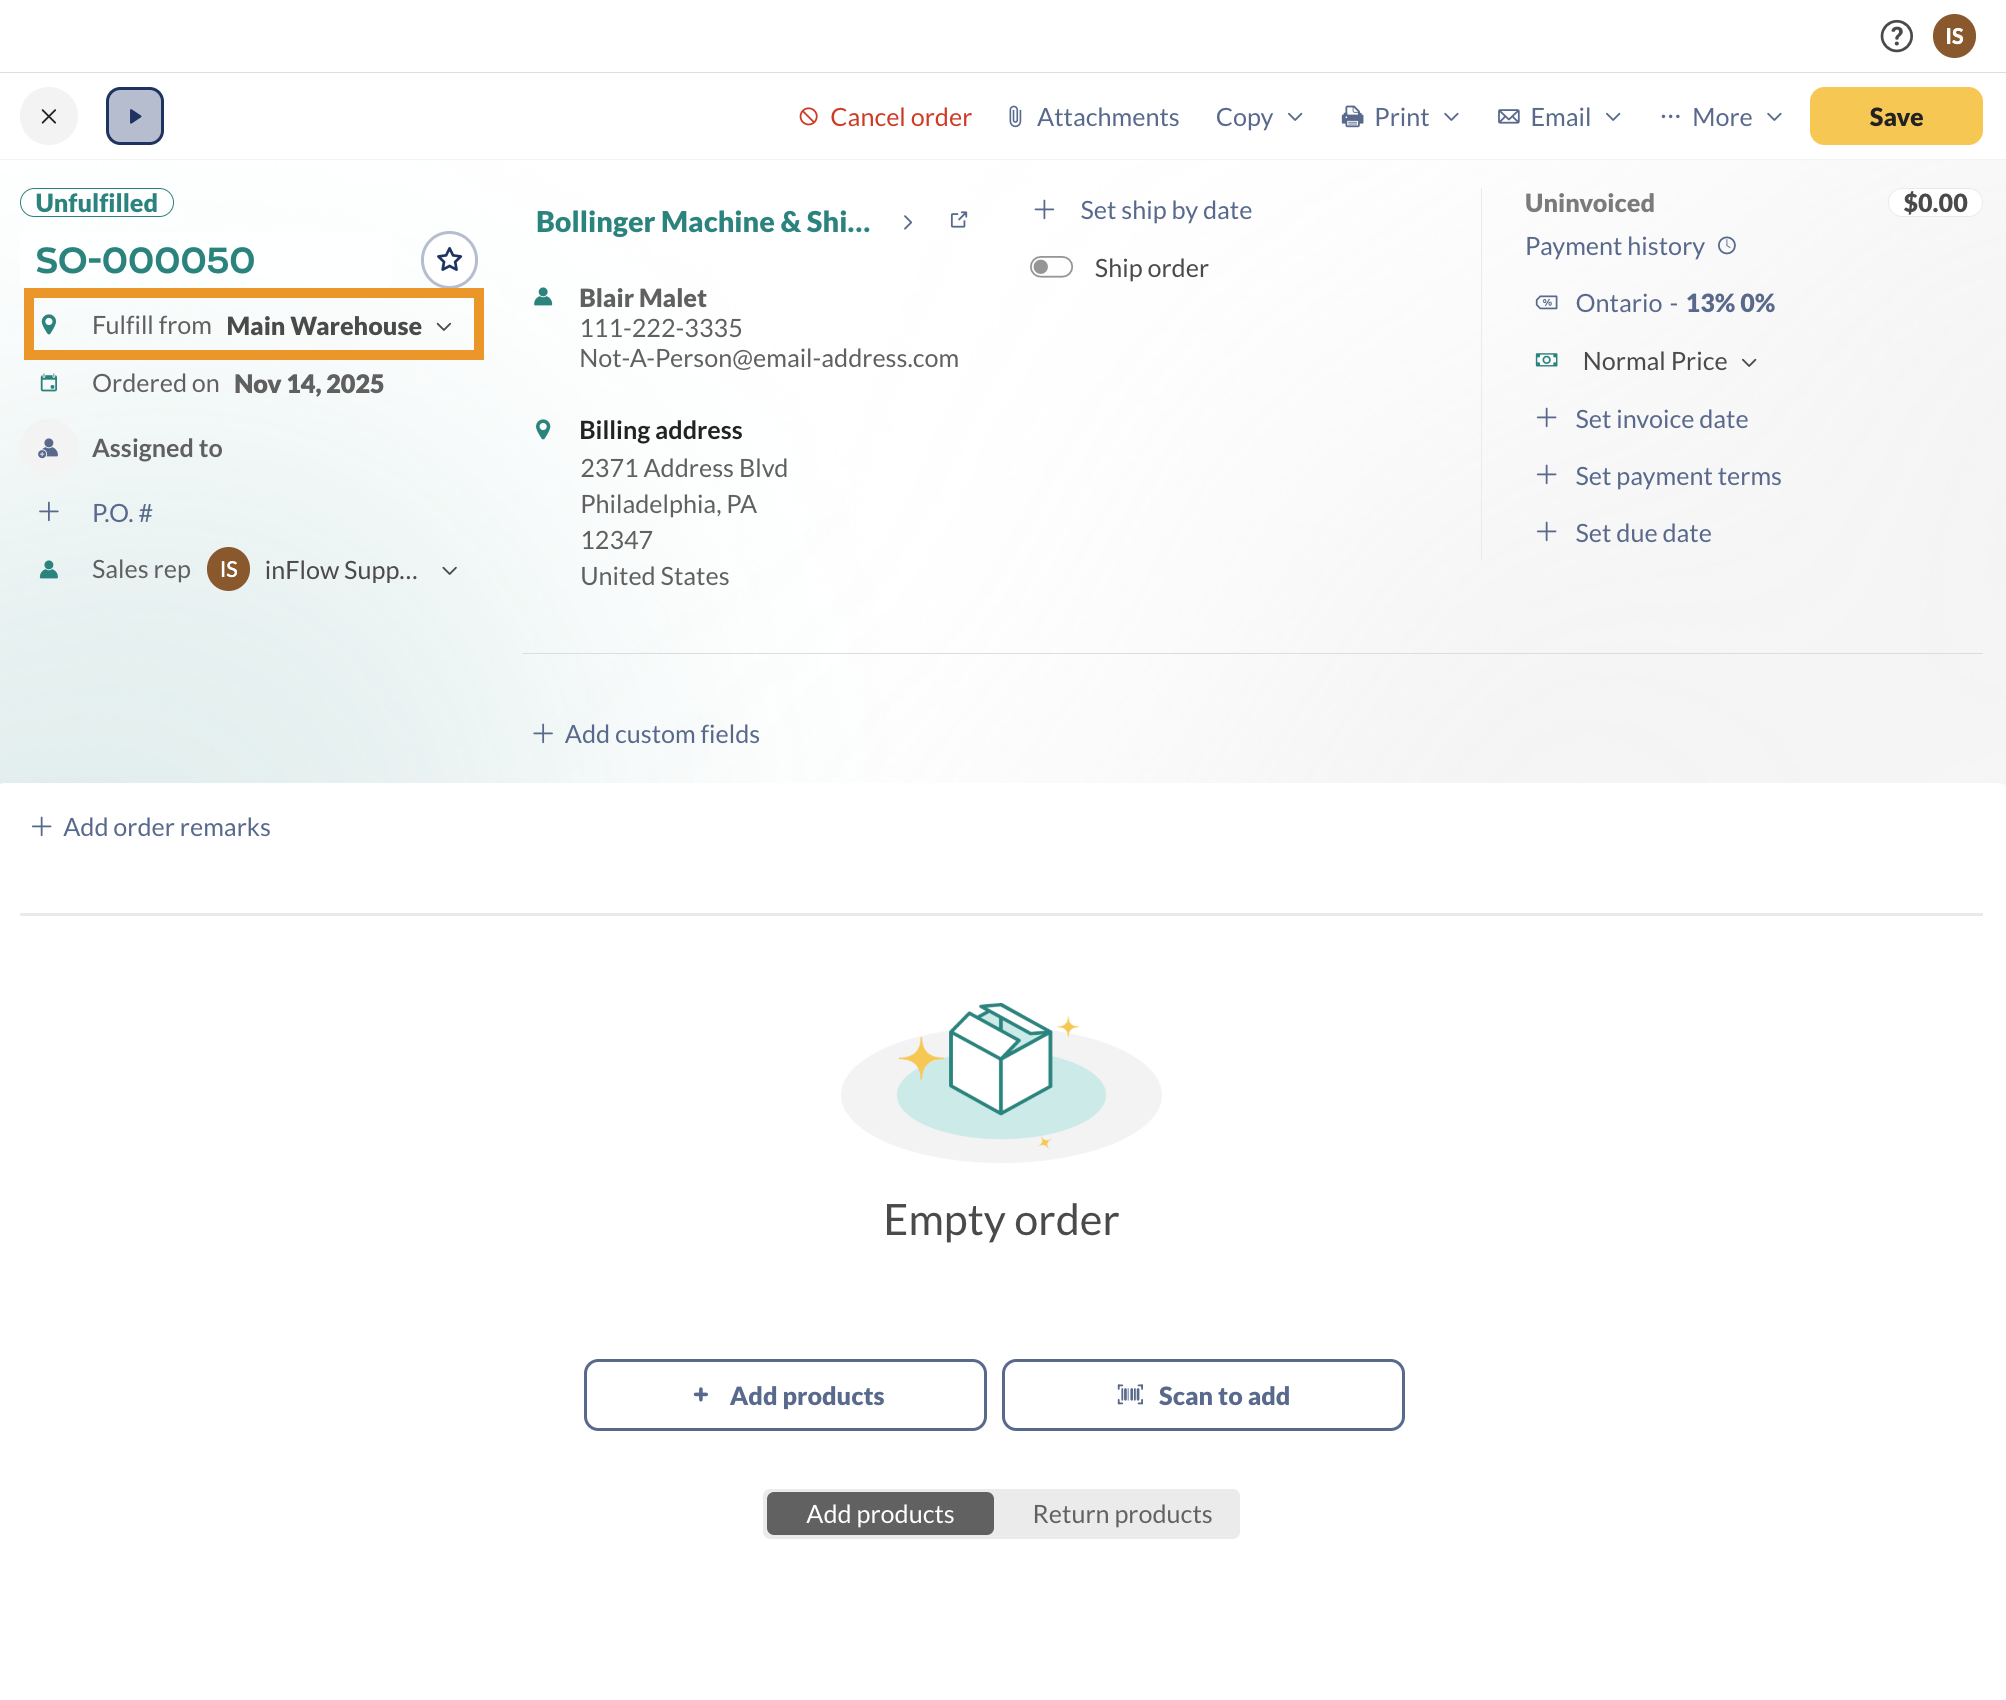
Task: Select Add products segmented option
Action: [880, 1514]
